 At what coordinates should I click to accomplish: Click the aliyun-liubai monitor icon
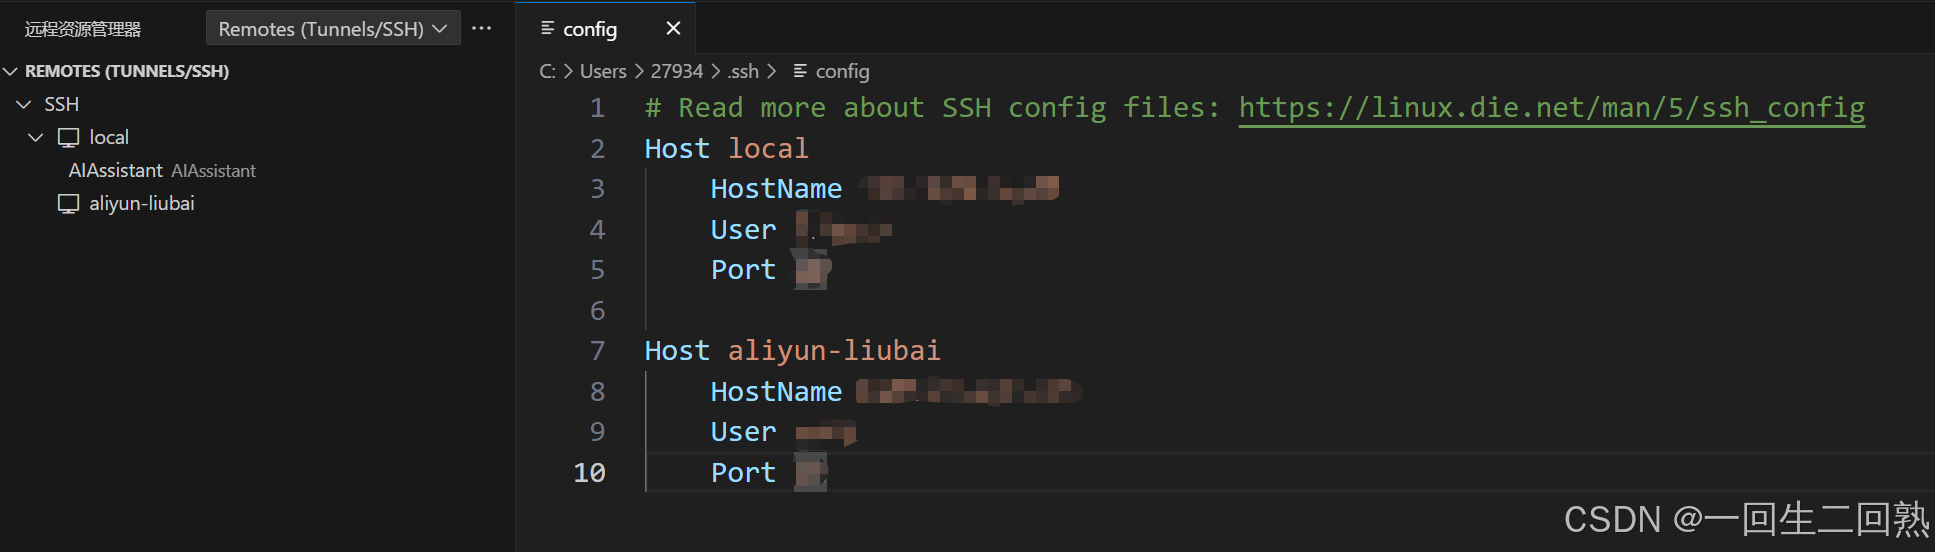tap(68, 204)
